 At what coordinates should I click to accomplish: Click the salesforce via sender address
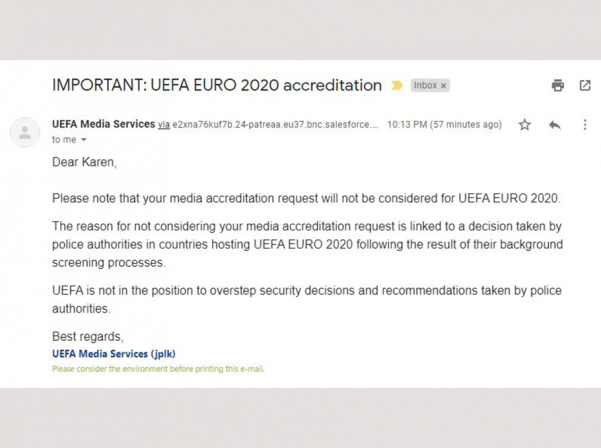coord(275,125)
